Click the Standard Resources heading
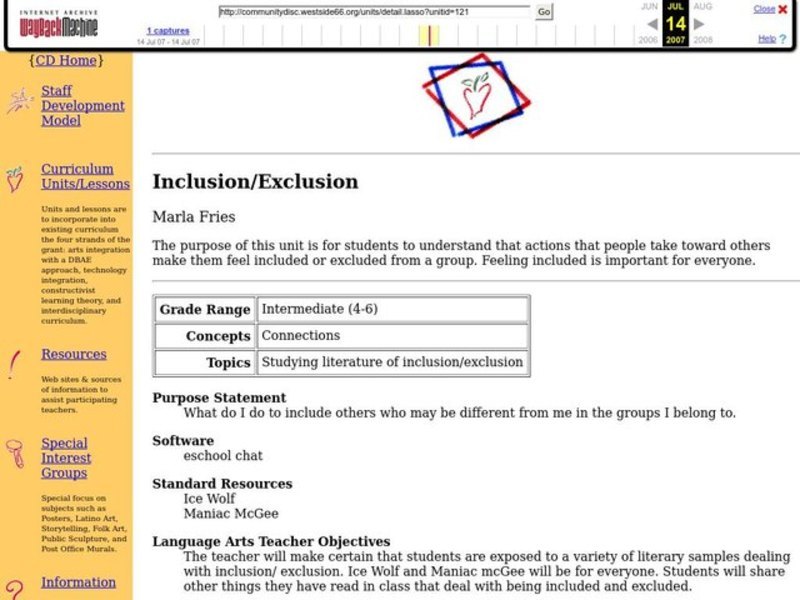Viewport: 800px width, 600px height. pyautogui.click(x=222, y=484)
